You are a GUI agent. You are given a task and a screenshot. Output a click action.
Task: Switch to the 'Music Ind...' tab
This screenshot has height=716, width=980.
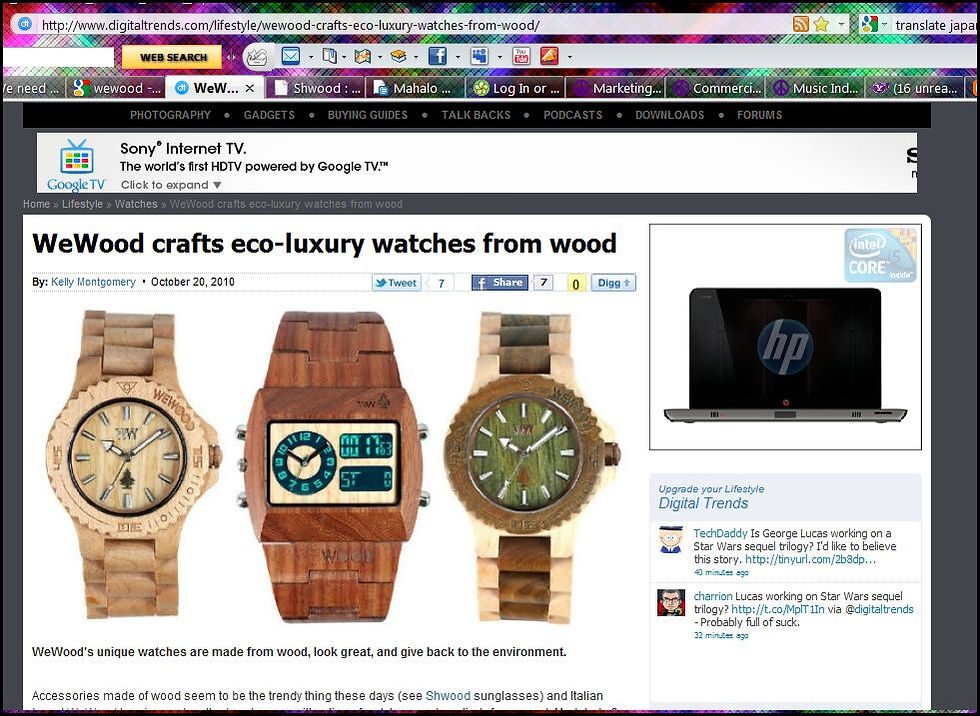816,88
